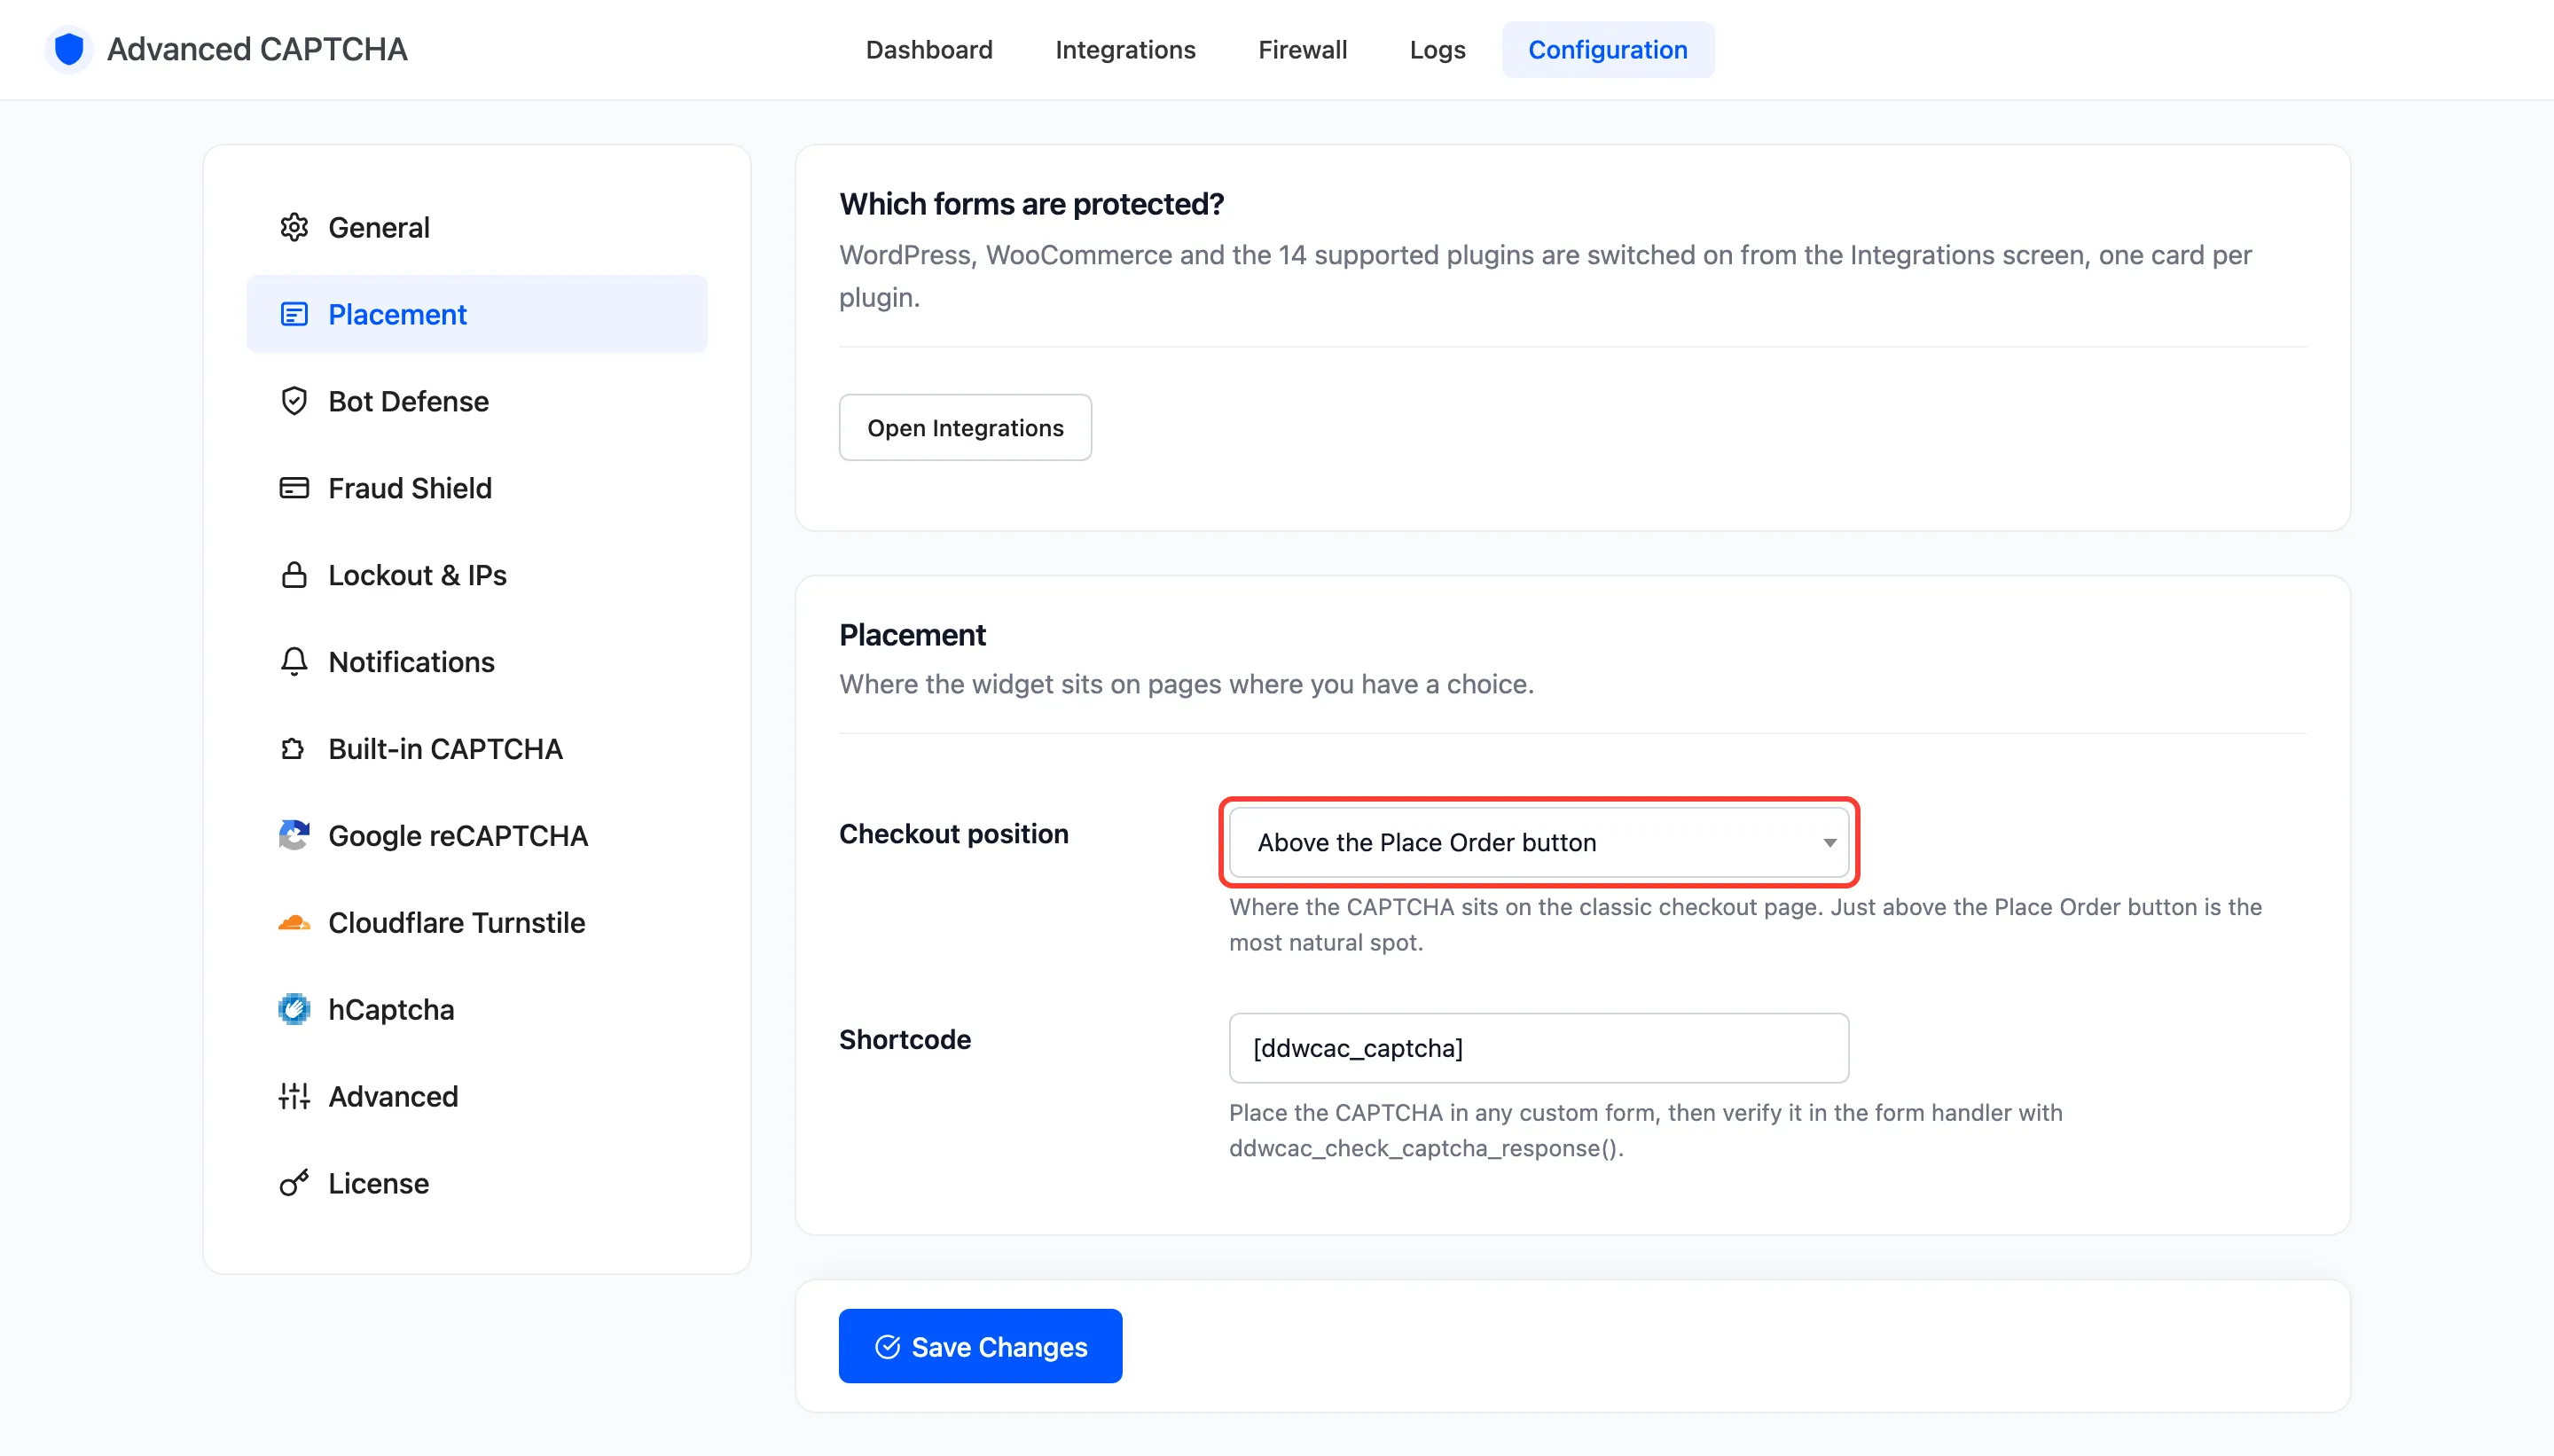The image size is (2554, 1456).
Task: Click the General gear icon
Action: (294, 227)
